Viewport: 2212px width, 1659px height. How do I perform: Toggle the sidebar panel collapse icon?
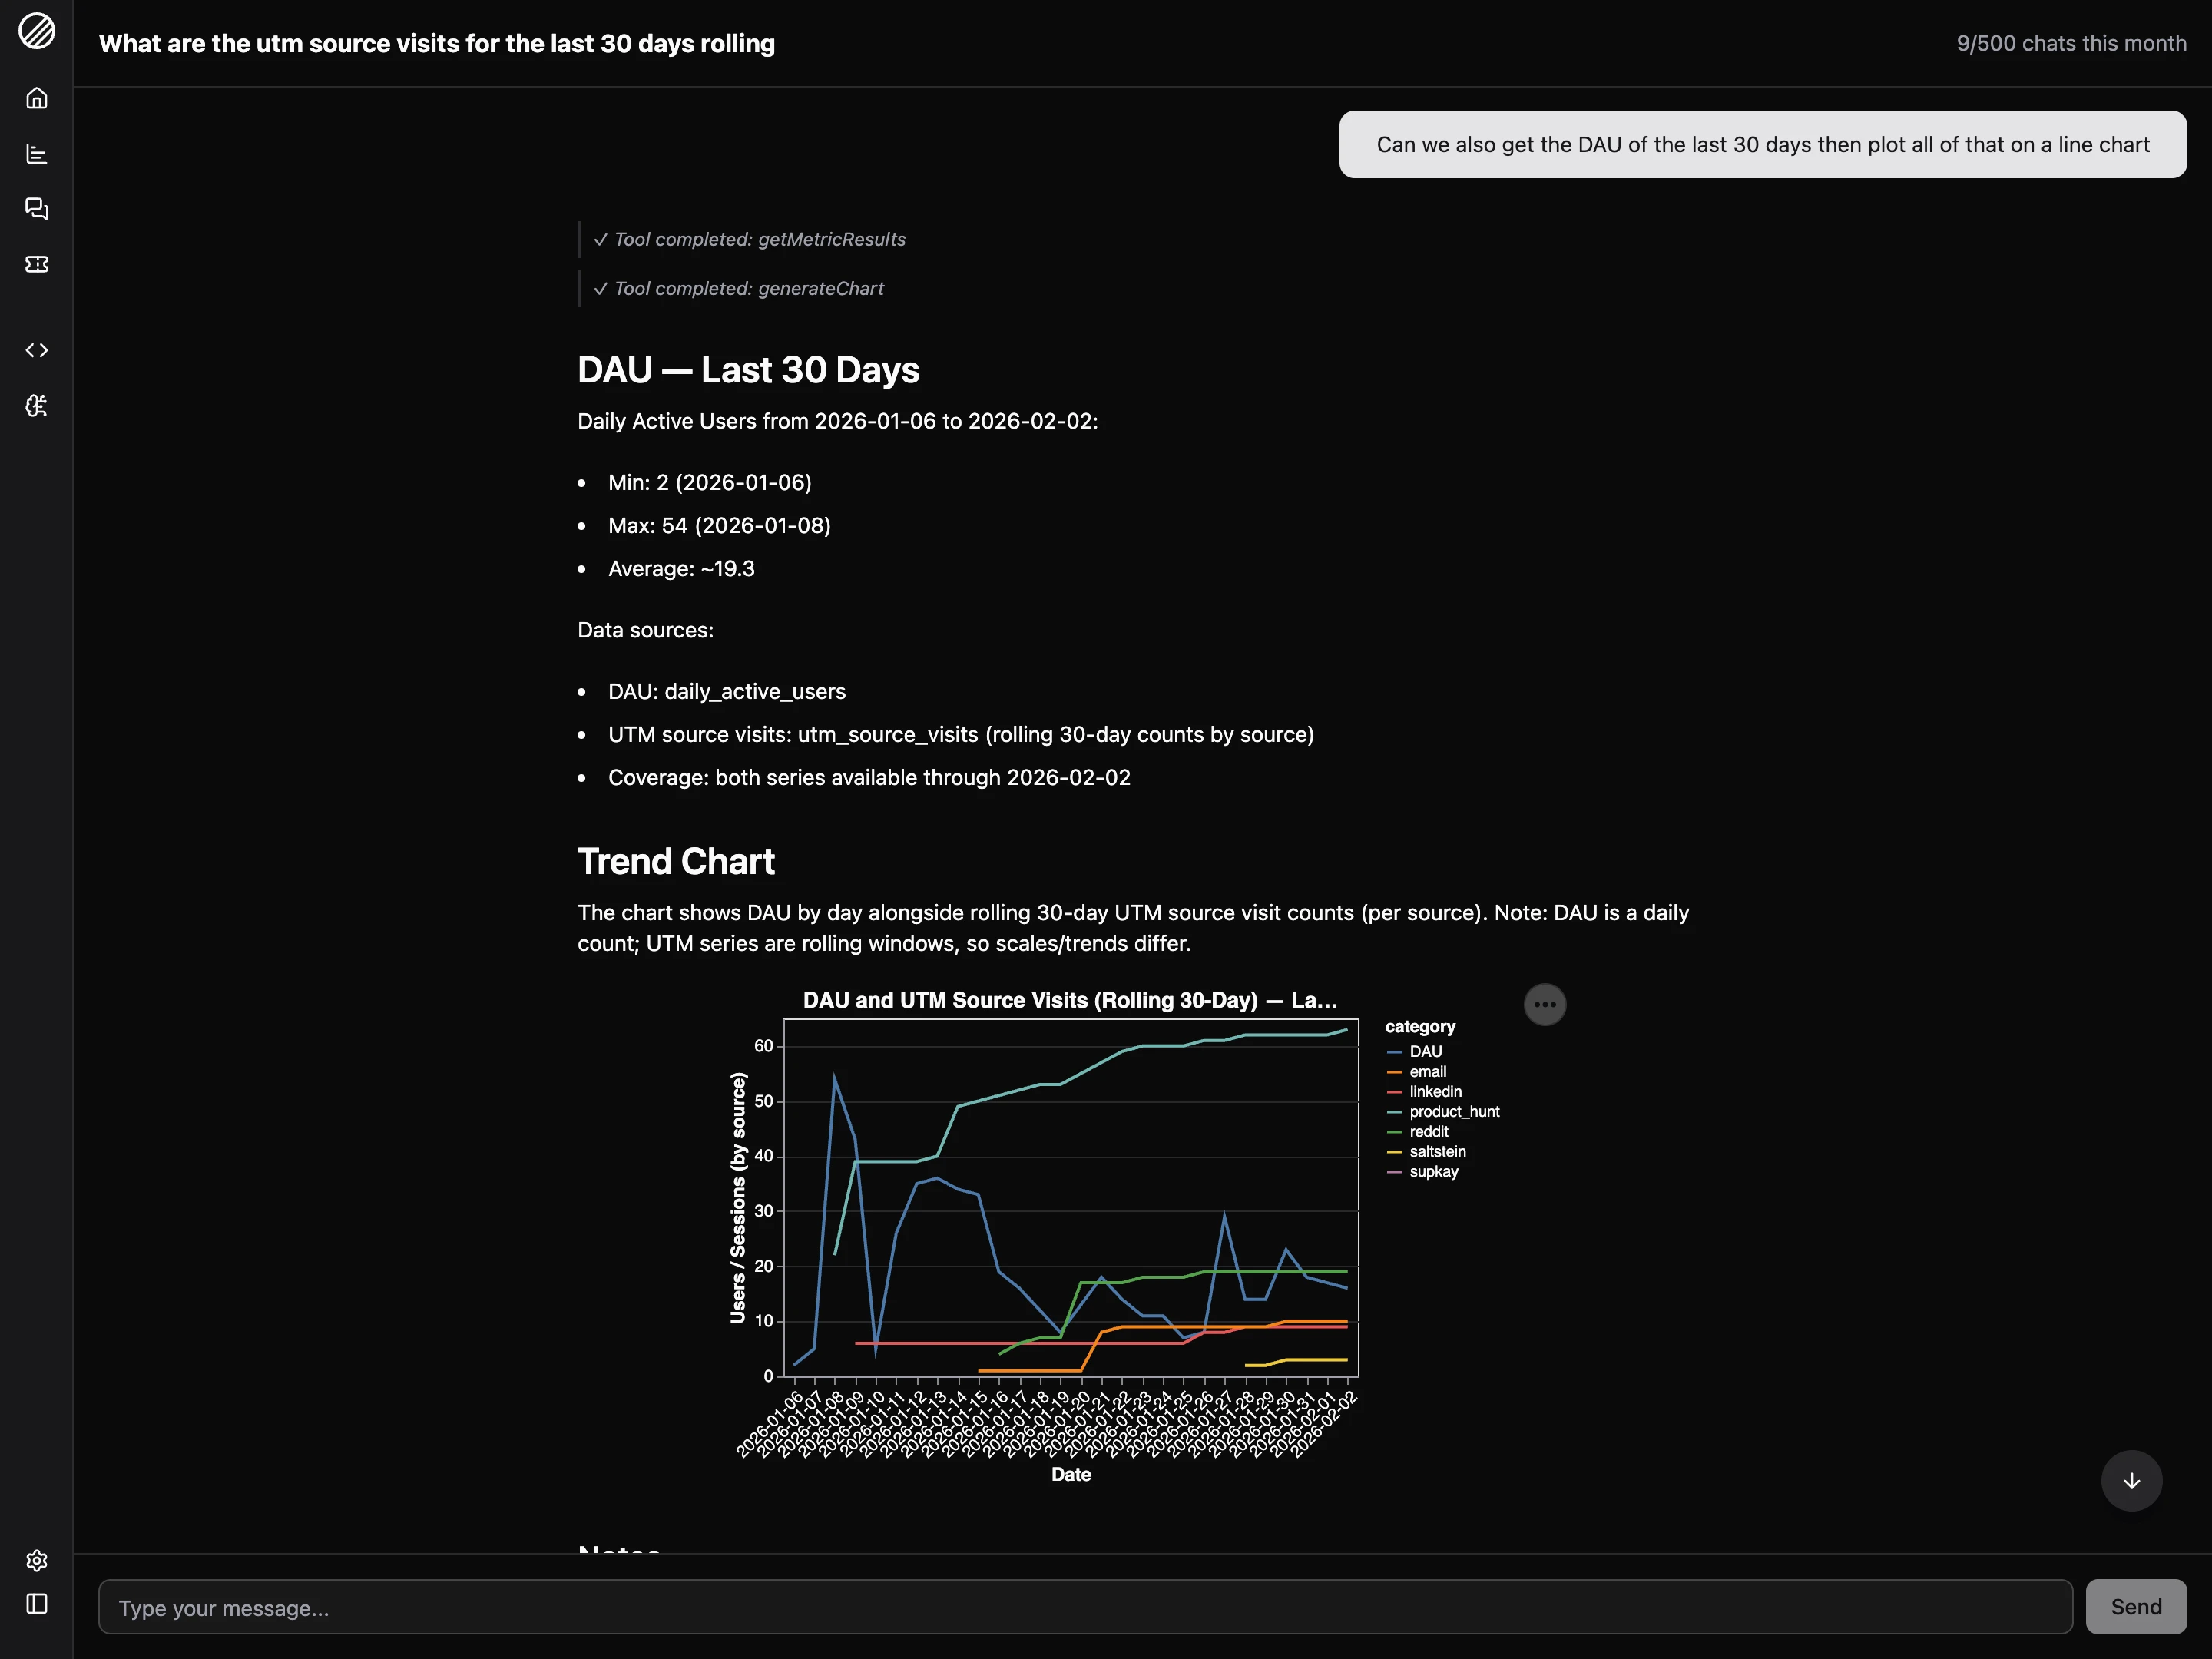[37, 1604]
